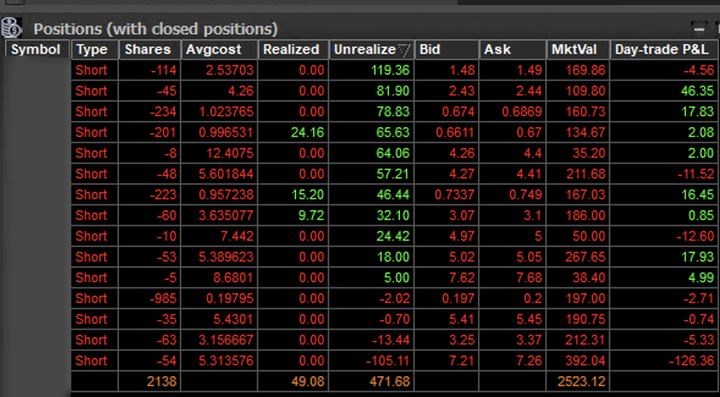Sort by the Type column header
Screen dimensions: 720x397
click(x=95, y=50)
